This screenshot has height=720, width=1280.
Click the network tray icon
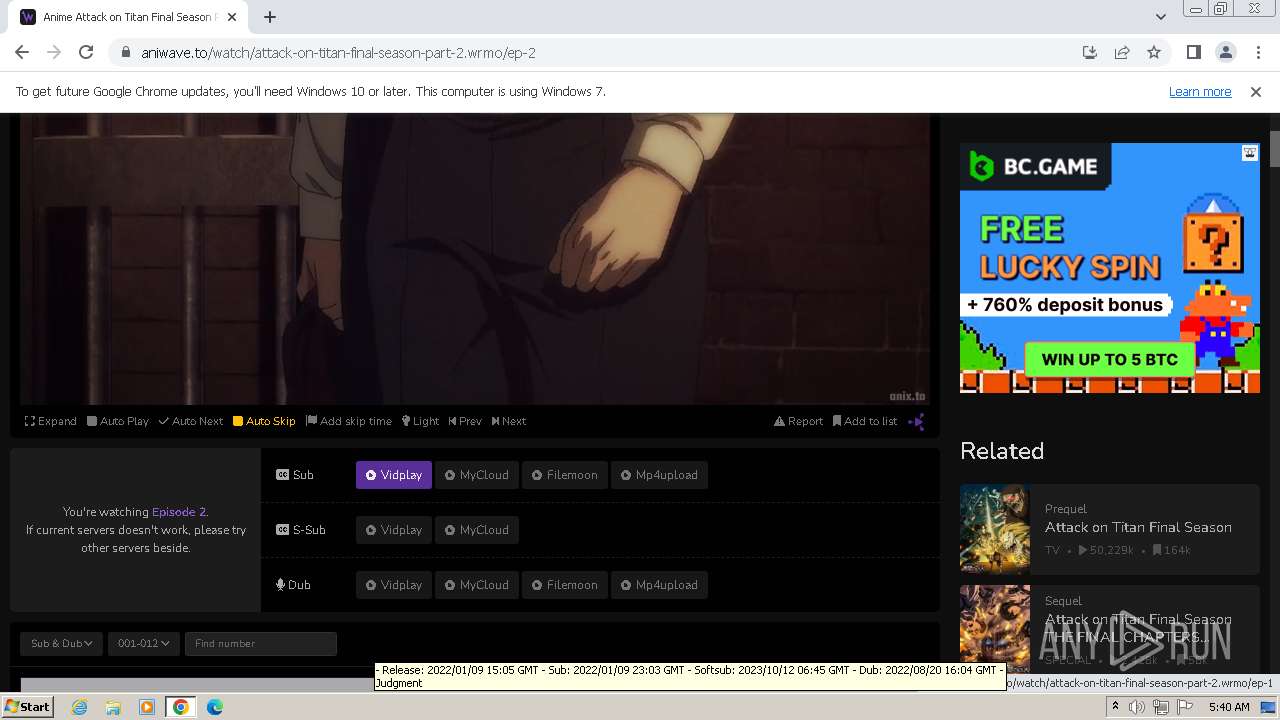(x=1161, y=707)
